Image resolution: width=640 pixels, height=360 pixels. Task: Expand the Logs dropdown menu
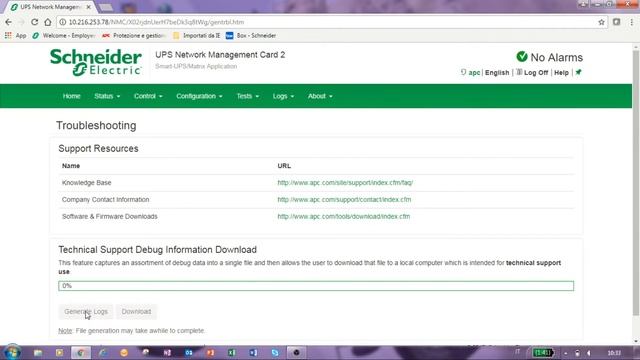pyautogui.click(x=283, y=96)
